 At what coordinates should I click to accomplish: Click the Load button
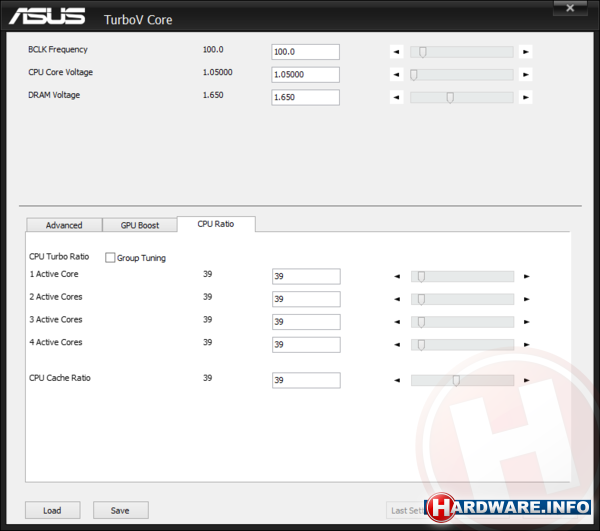[x=52, y=510]
